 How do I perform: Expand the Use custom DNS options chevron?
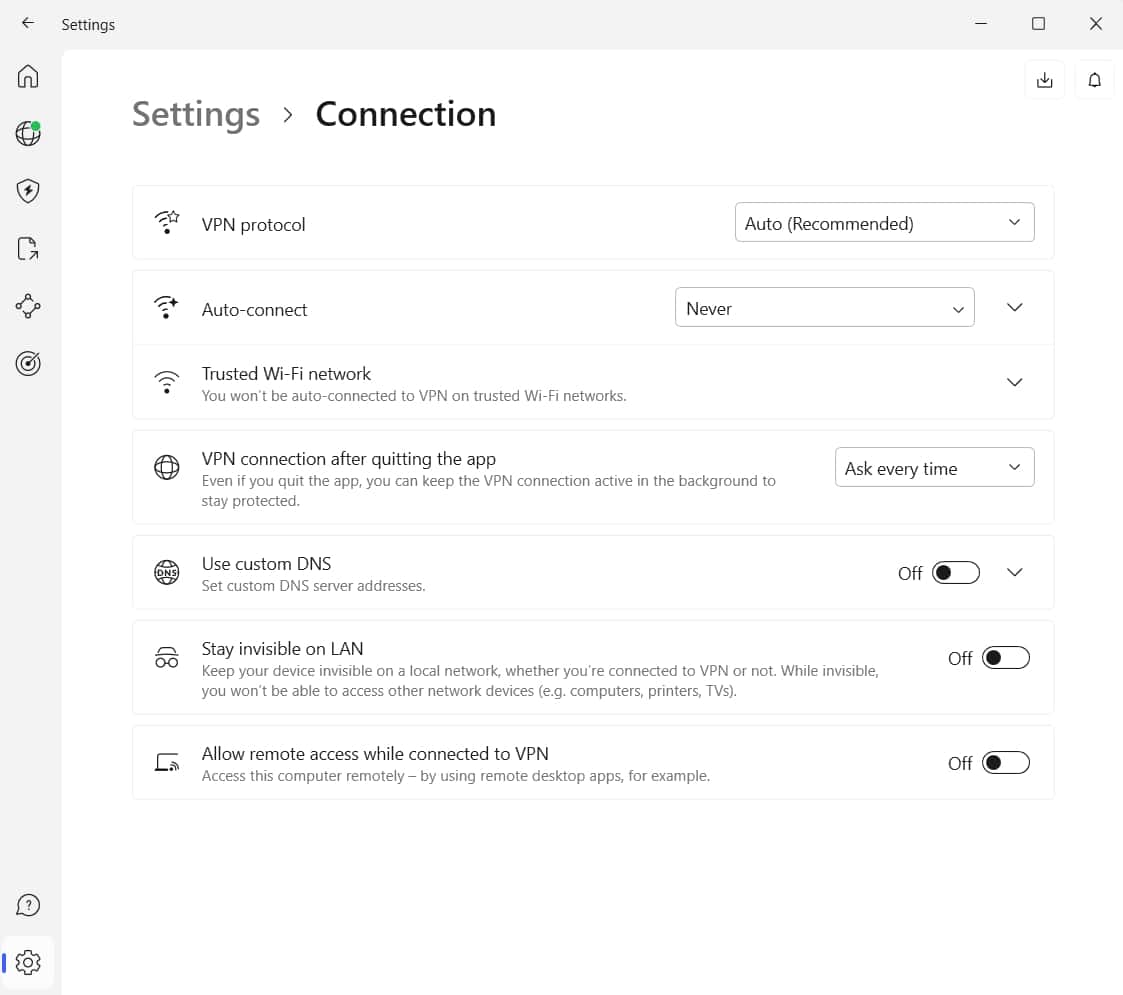click(1014, 572)
